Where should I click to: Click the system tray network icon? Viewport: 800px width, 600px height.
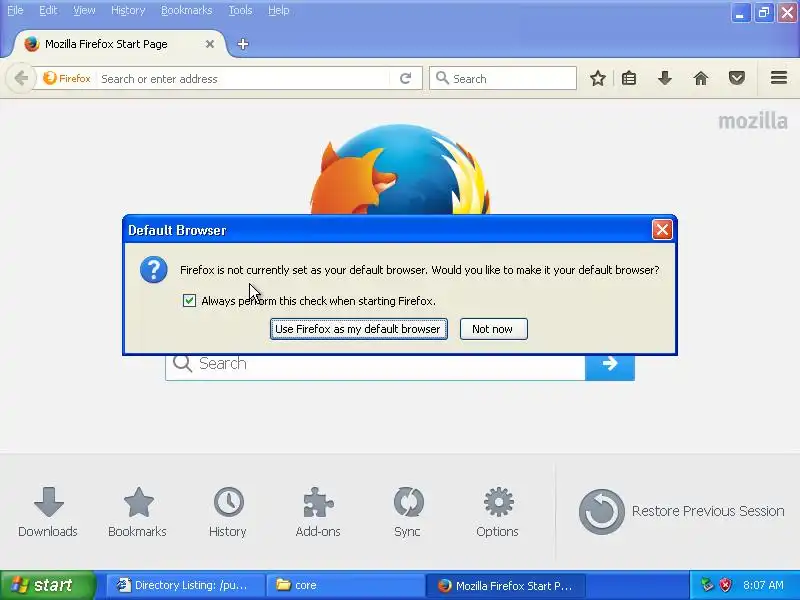click(707, 585)
